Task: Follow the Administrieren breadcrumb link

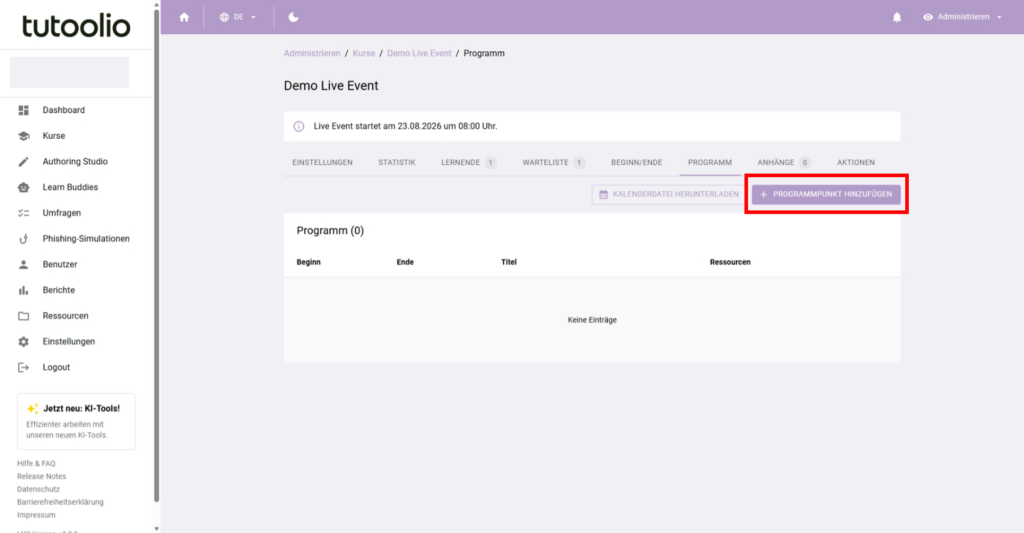Action: [x=312, y=54]
